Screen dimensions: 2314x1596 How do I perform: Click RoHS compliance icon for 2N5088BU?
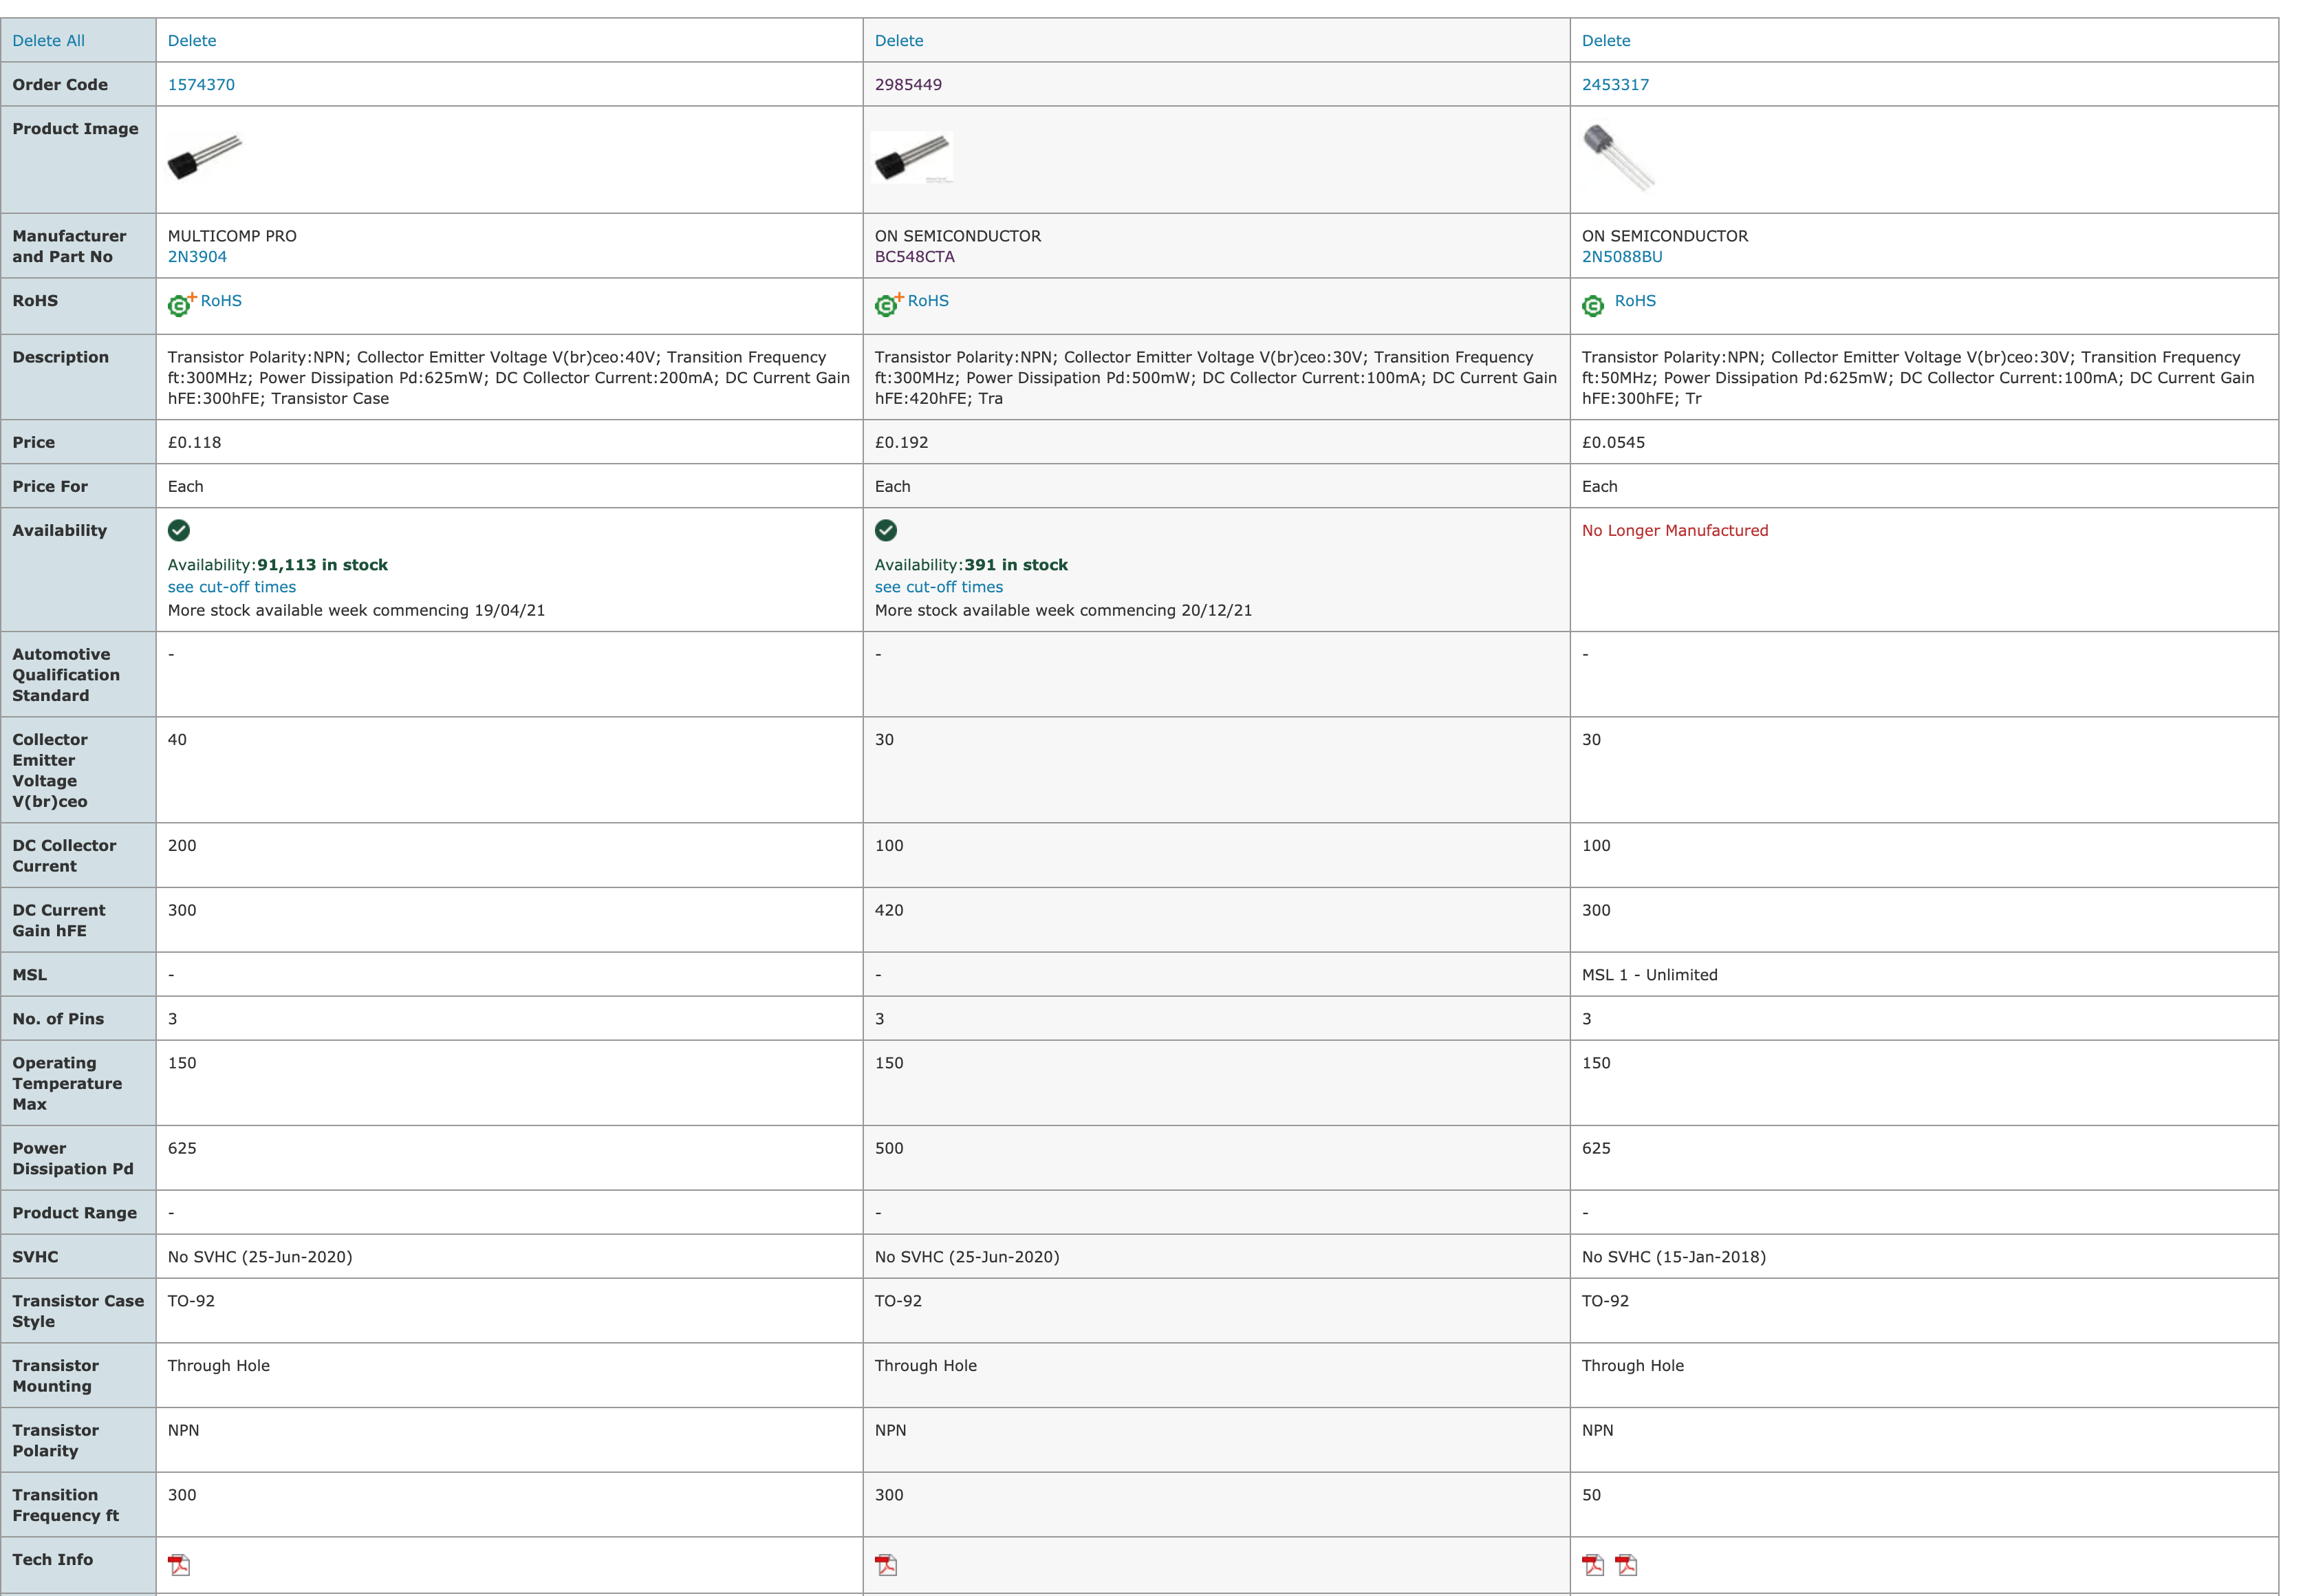coord(1593,305)
